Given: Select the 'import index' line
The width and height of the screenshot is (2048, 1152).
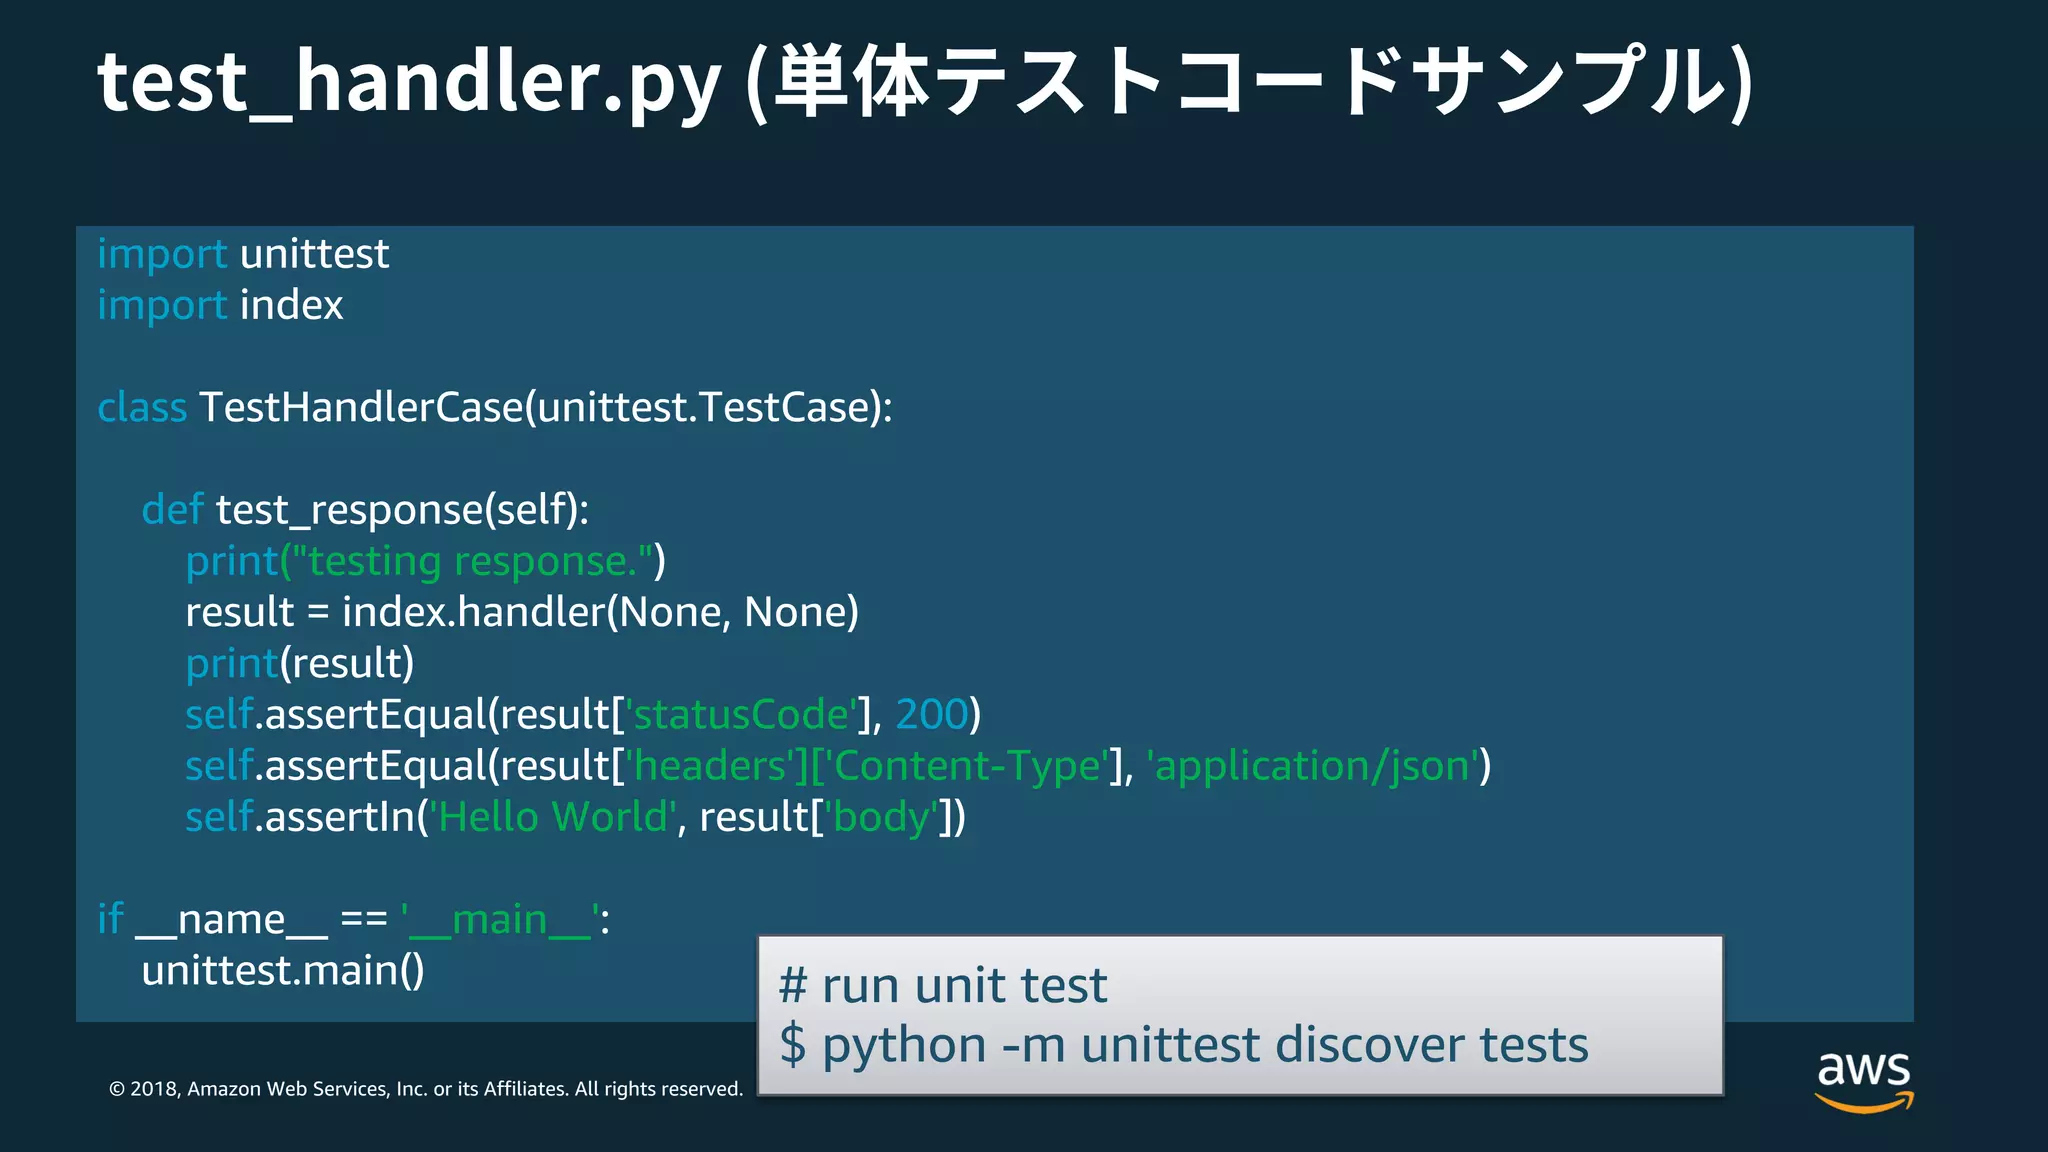Looking at the screenshot, I should [x=220, y=305].
